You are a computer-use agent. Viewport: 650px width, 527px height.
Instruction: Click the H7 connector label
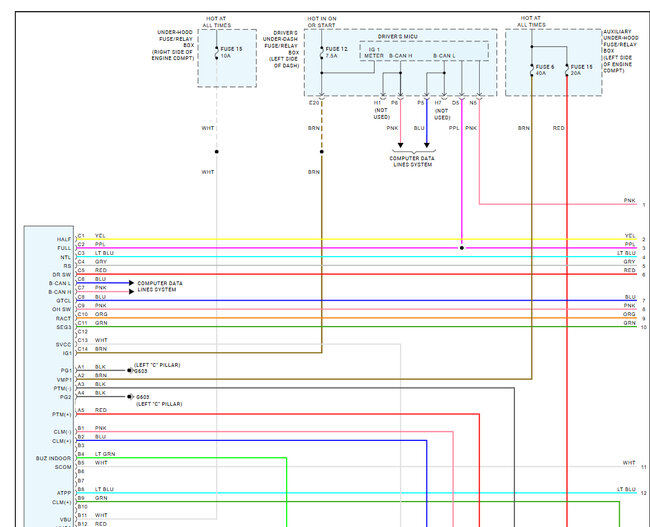coord(438,103)
